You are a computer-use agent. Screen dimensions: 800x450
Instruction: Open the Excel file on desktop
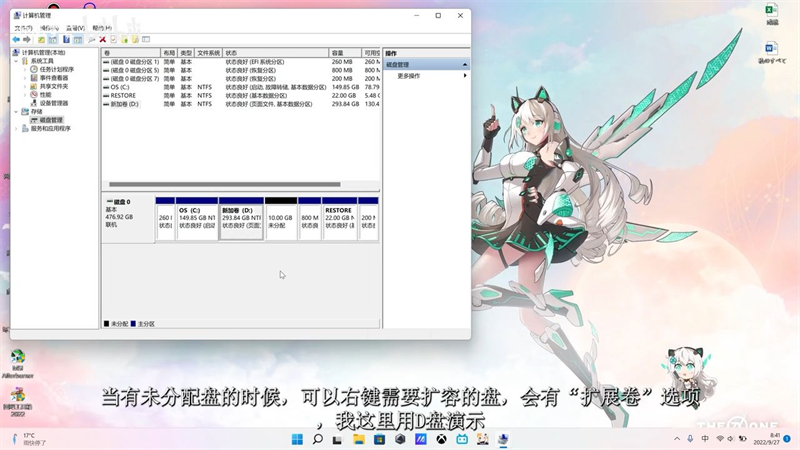coord(771,14)
